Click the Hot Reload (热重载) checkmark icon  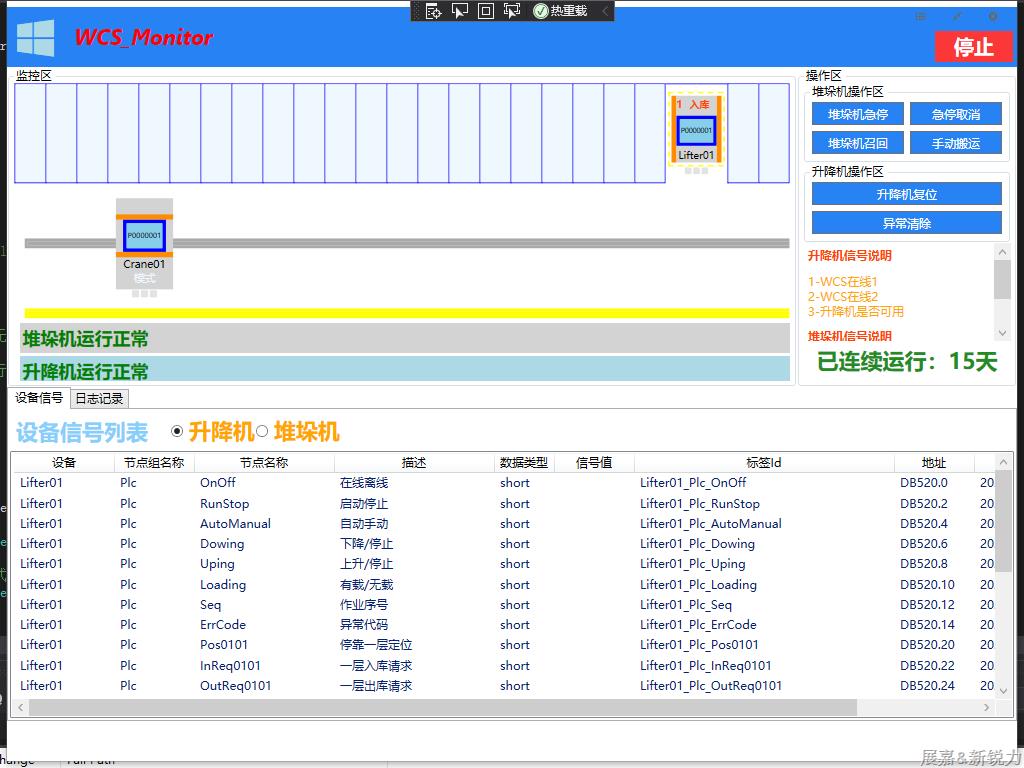pyautogui.click(x=541, y=11)
